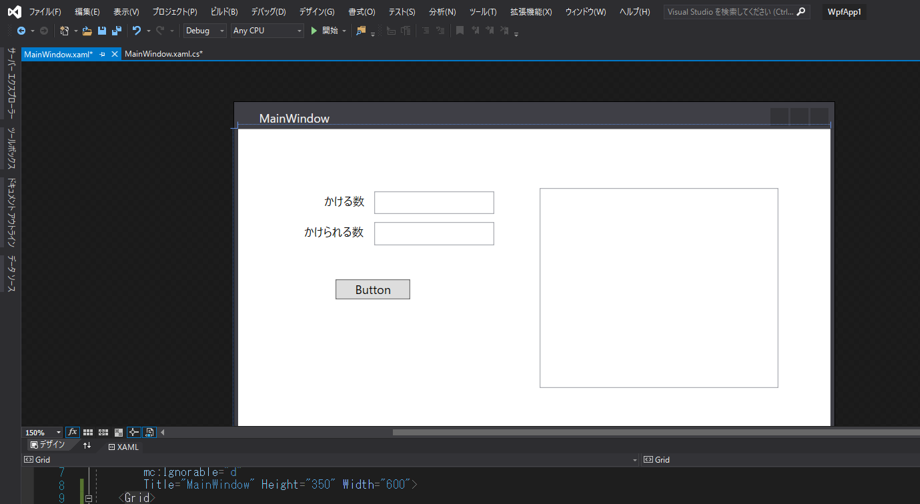Open the データ ソース side panel
This screenshot has height=504, width=920.
[11, 274]
